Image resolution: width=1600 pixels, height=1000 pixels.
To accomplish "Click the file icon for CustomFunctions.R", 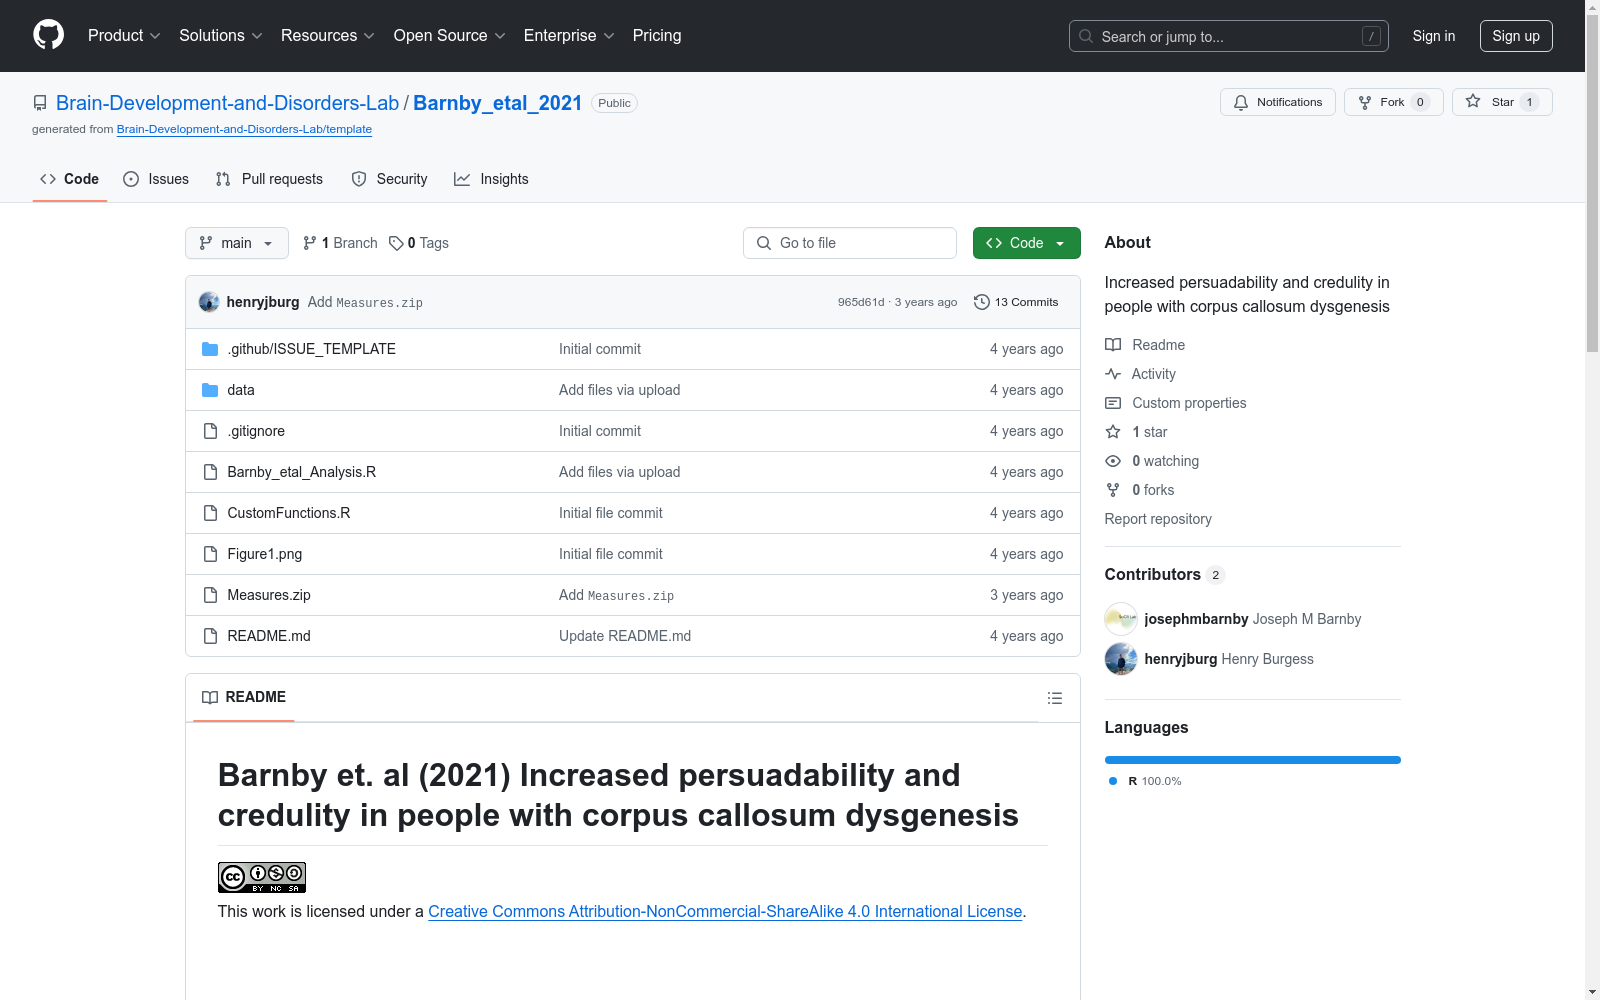I will coord(210,513).
